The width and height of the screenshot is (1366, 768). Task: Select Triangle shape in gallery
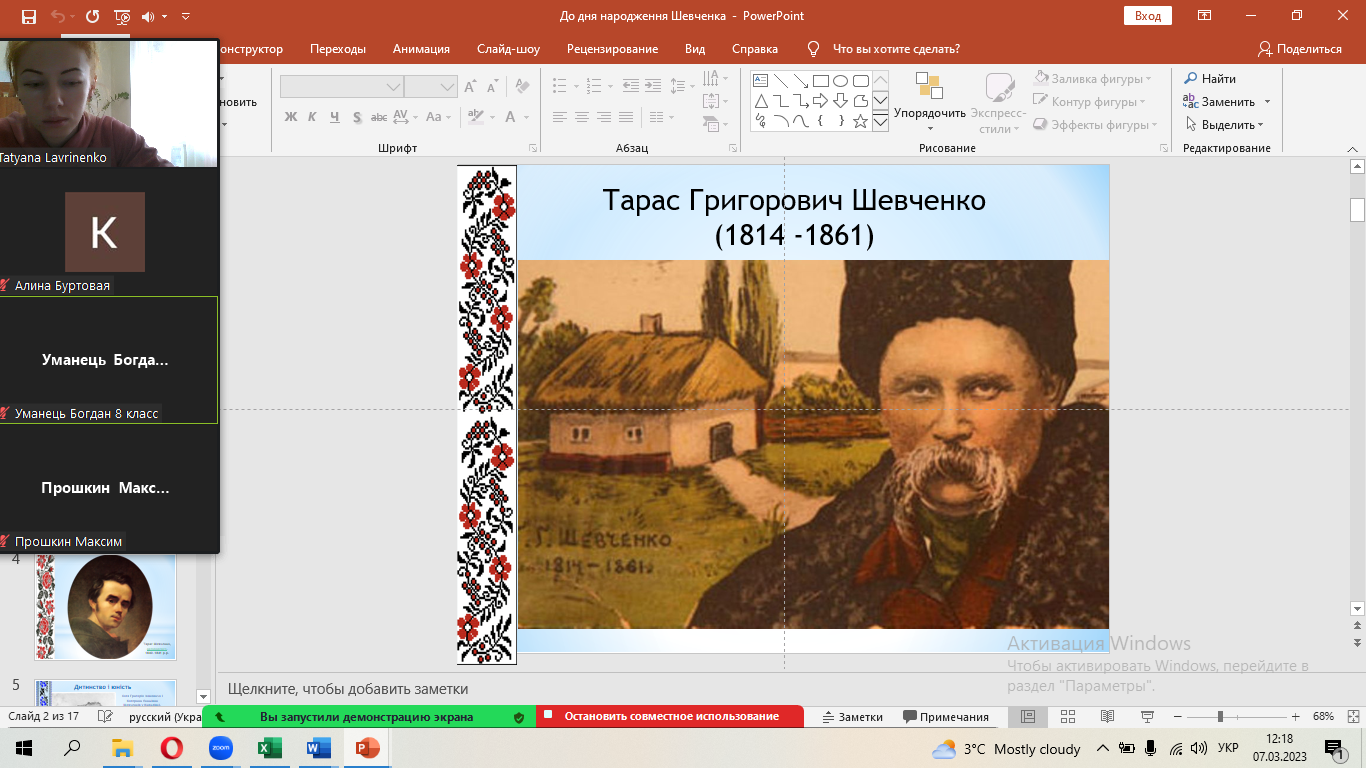[760, 101]
